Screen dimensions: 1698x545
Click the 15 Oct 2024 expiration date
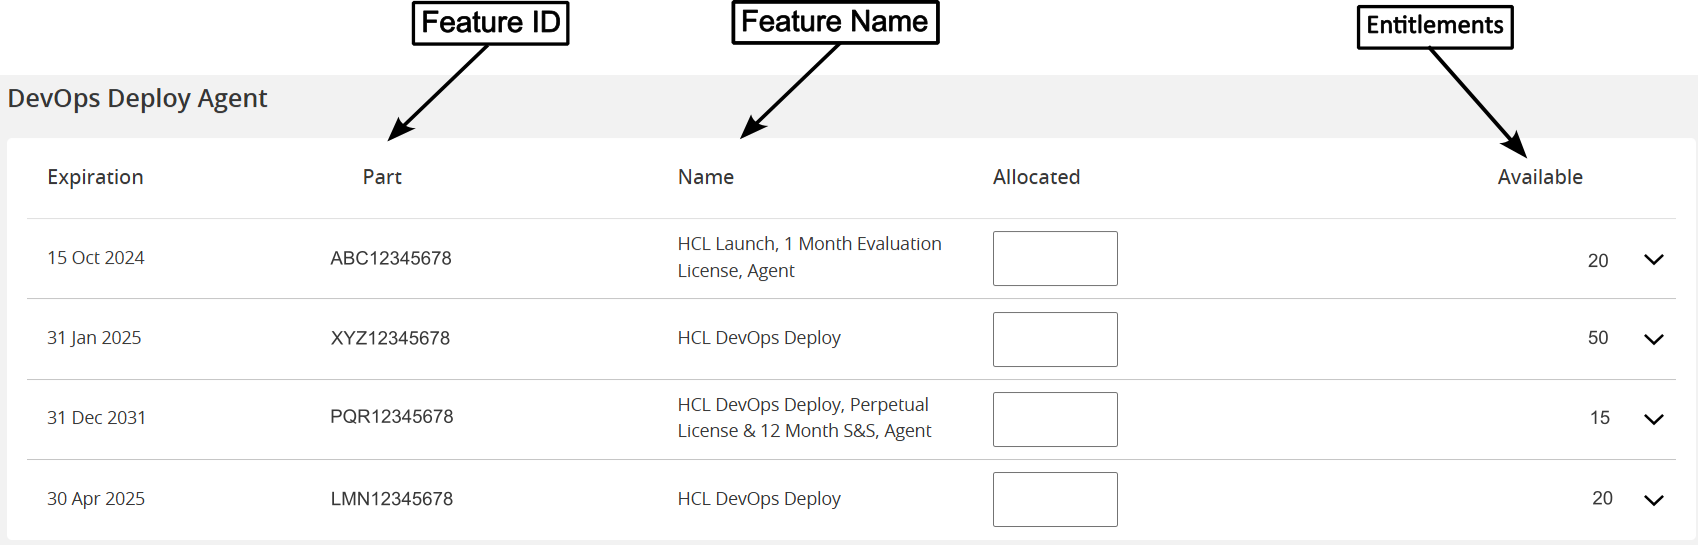point(96,258)
